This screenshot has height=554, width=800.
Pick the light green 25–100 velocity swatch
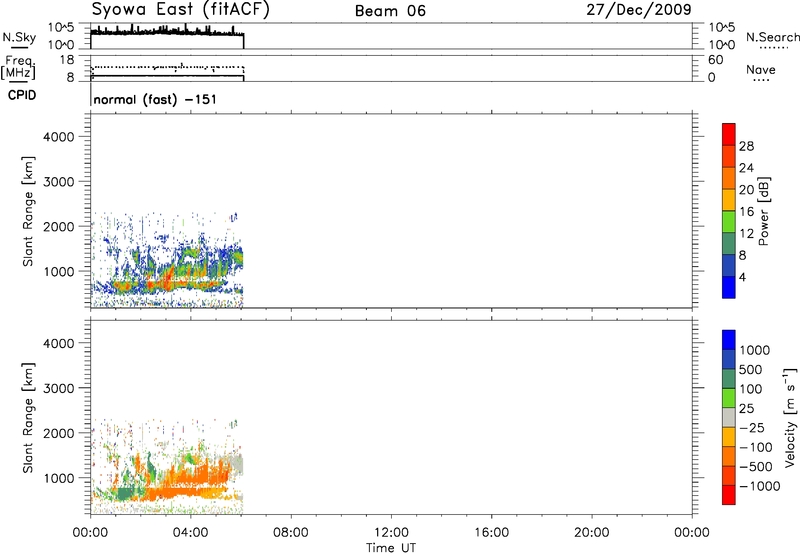(729, 398)
